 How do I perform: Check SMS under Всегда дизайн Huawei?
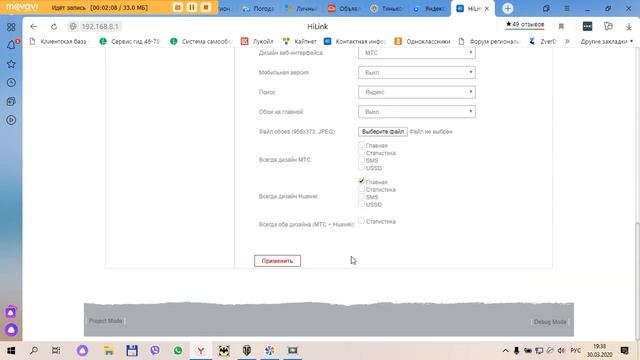[x=361, y=196]
